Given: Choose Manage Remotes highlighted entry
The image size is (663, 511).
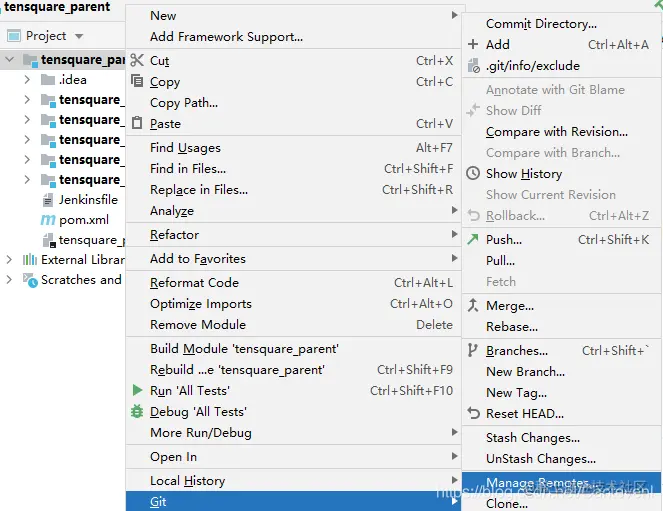Looking at the screenshot, I should [x=562, y=483].
